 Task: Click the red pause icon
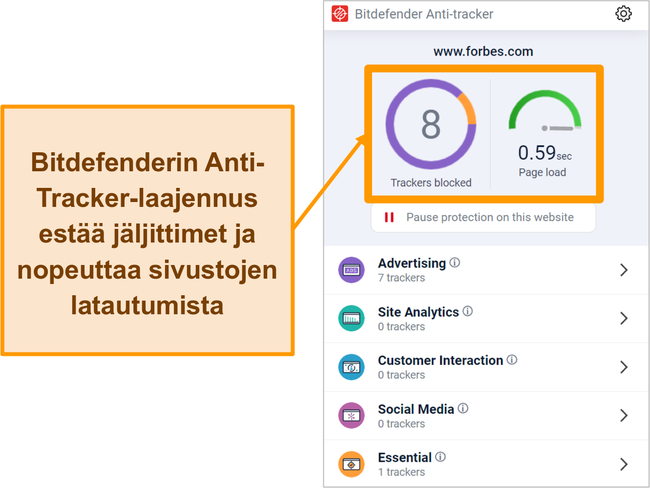(x=389, y=217)
